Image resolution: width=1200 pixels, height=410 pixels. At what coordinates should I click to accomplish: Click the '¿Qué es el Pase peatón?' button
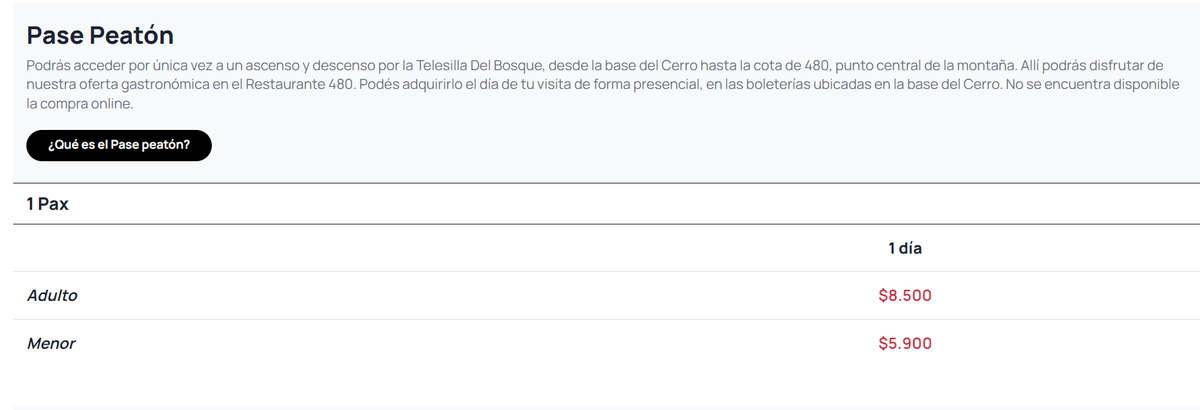pyautogui.click(x=119, y=146)
